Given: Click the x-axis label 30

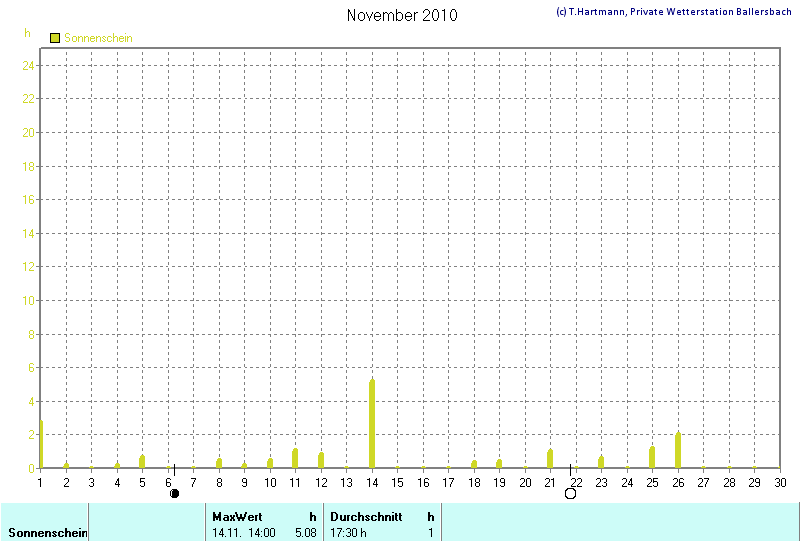Looking at the screenshot, I should (780, 483).
